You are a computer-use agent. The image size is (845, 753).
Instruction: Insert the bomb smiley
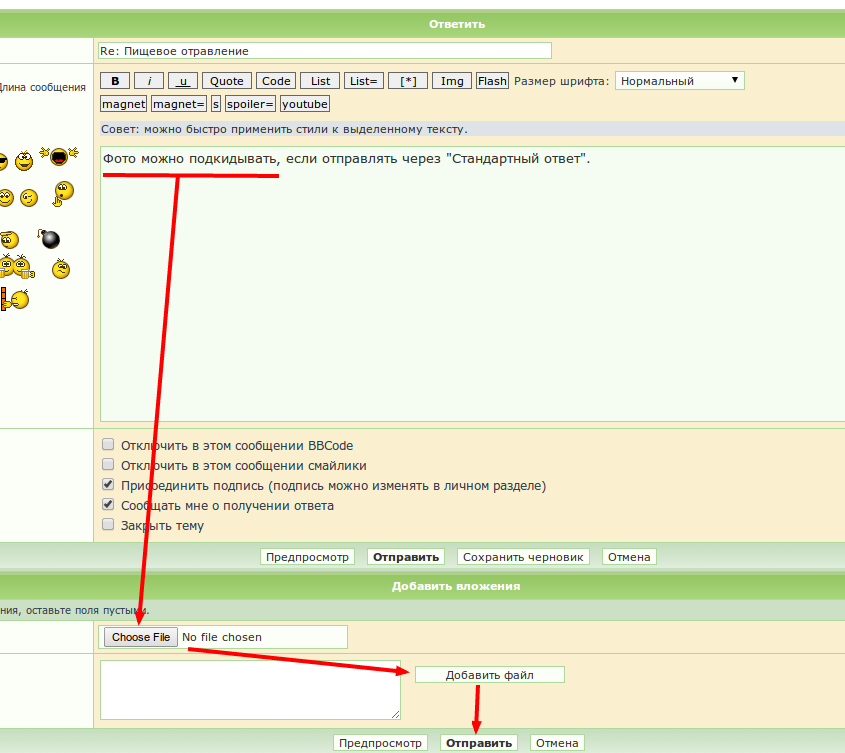tap(49, 239)
